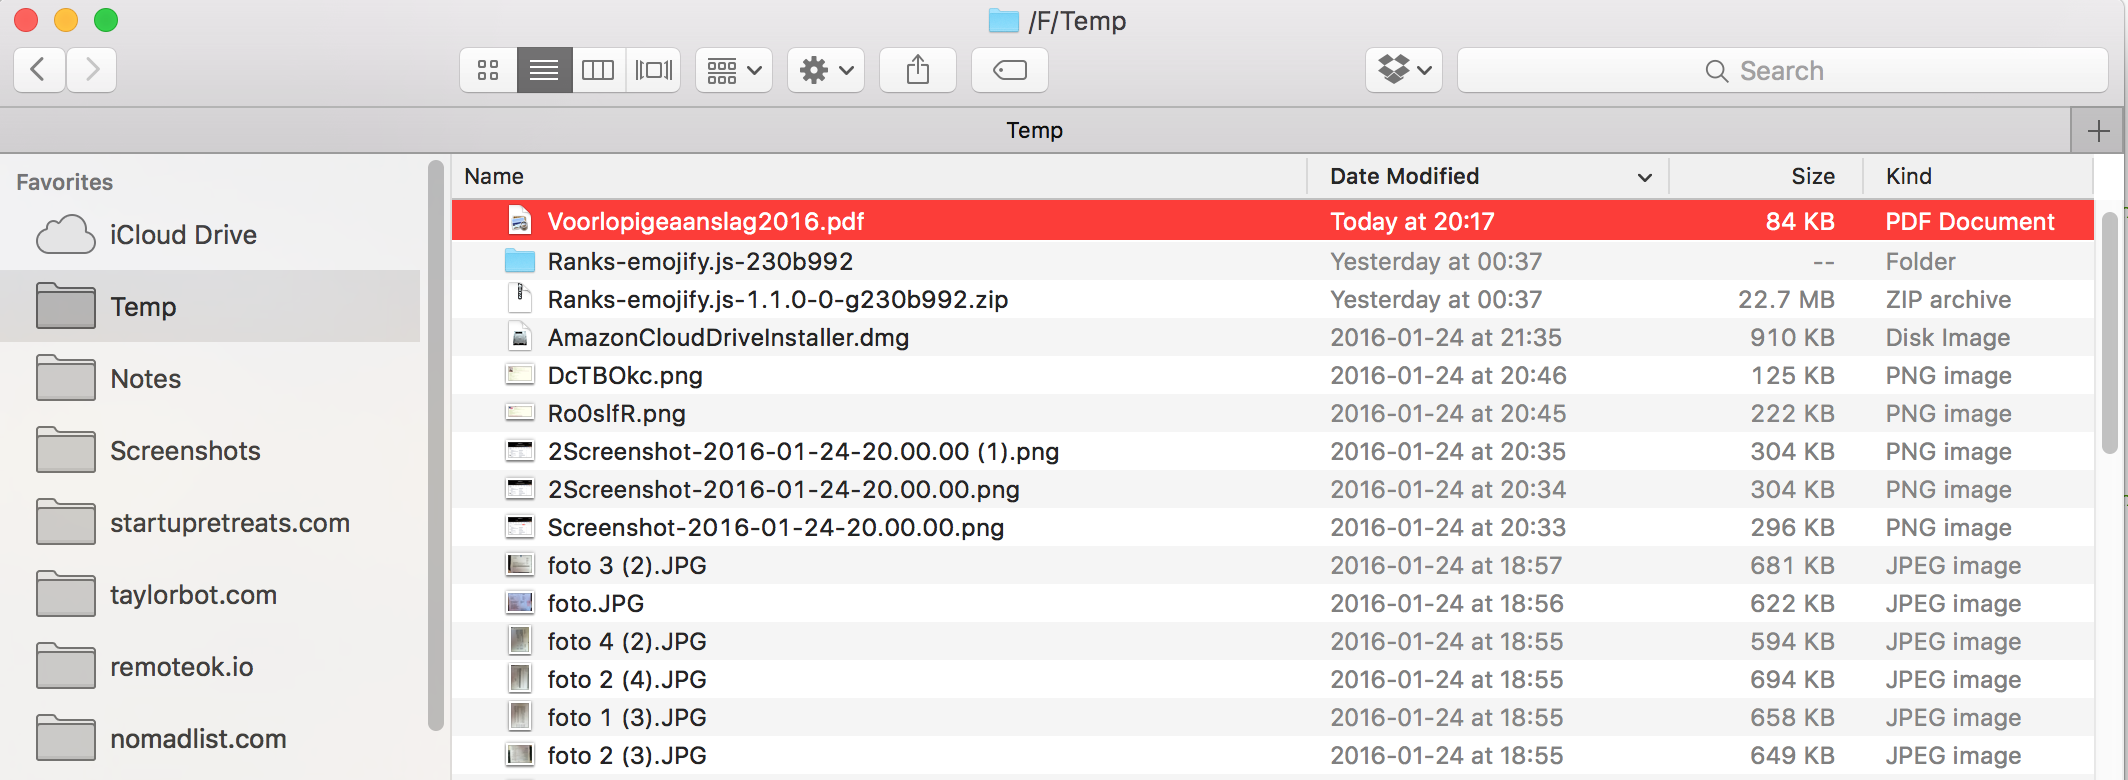The width and height of the screenshot is (2128, 780).
Task: Zoom the window with the green button
Action: pyautogui.click(x=106, y=20)
